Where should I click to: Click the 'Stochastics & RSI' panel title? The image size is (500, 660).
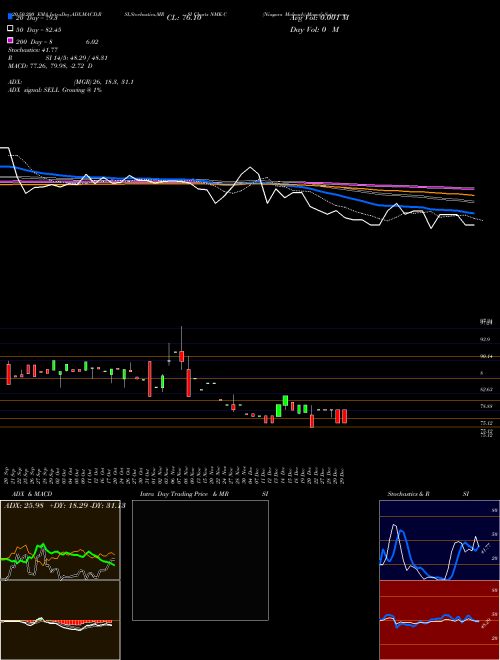[428, 494]
